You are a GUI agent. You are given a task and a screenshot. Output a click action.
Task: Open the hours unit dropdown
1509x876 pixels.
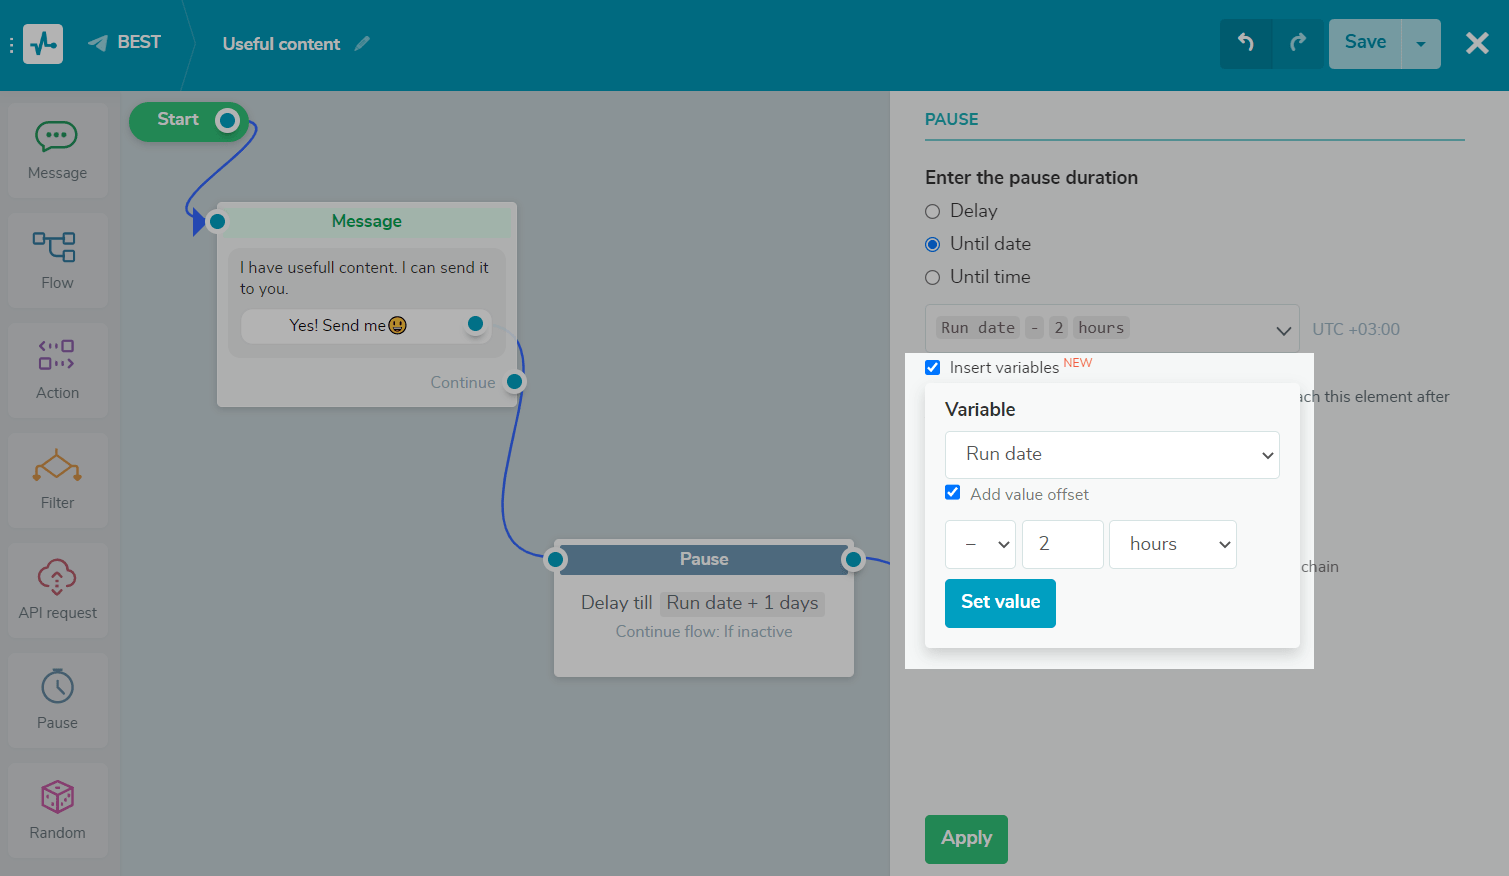[1172, 544]
